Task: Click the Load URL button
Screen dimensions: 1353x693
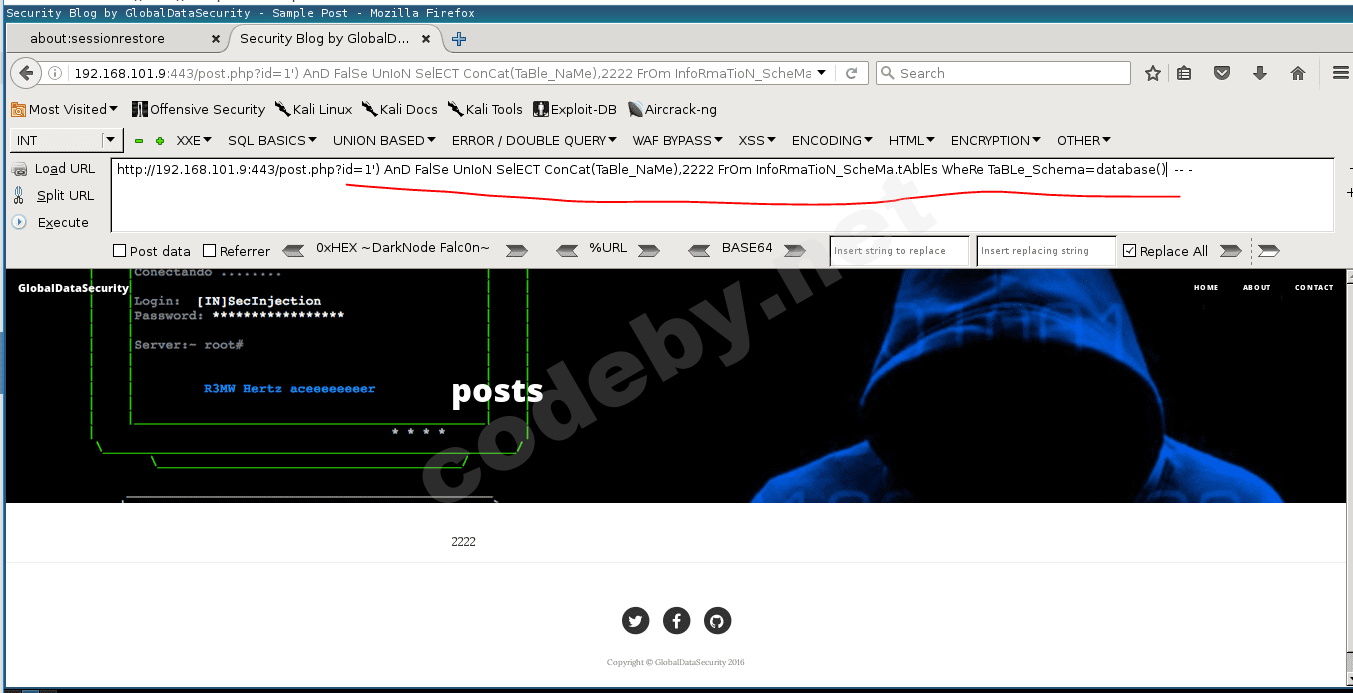Action: click(54, 169)
